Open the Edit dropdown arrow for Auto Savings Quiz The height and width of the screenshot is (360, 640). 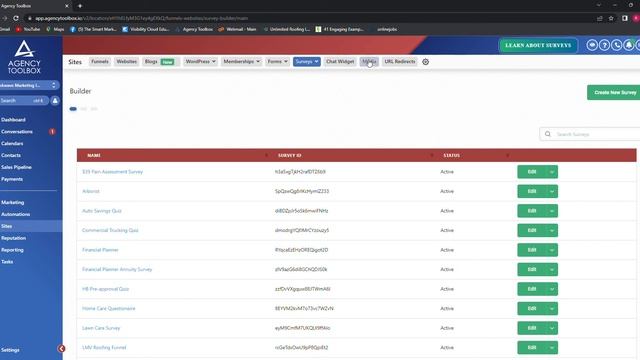click(552, 211)
